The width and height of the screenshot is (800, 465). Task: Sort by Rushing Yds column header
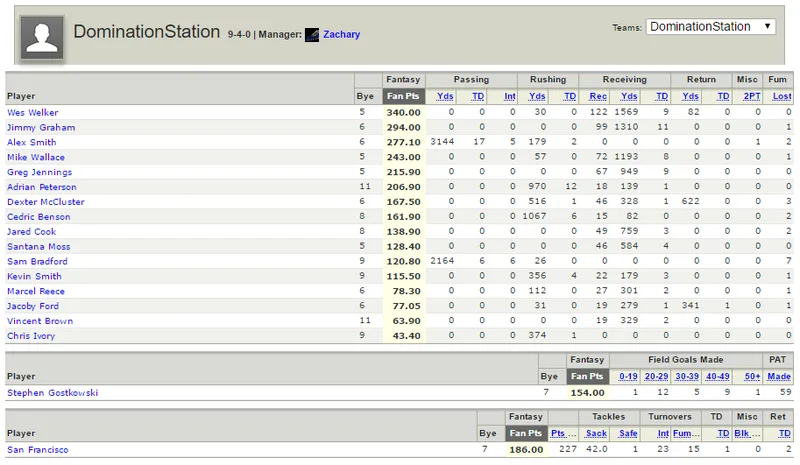537,96
